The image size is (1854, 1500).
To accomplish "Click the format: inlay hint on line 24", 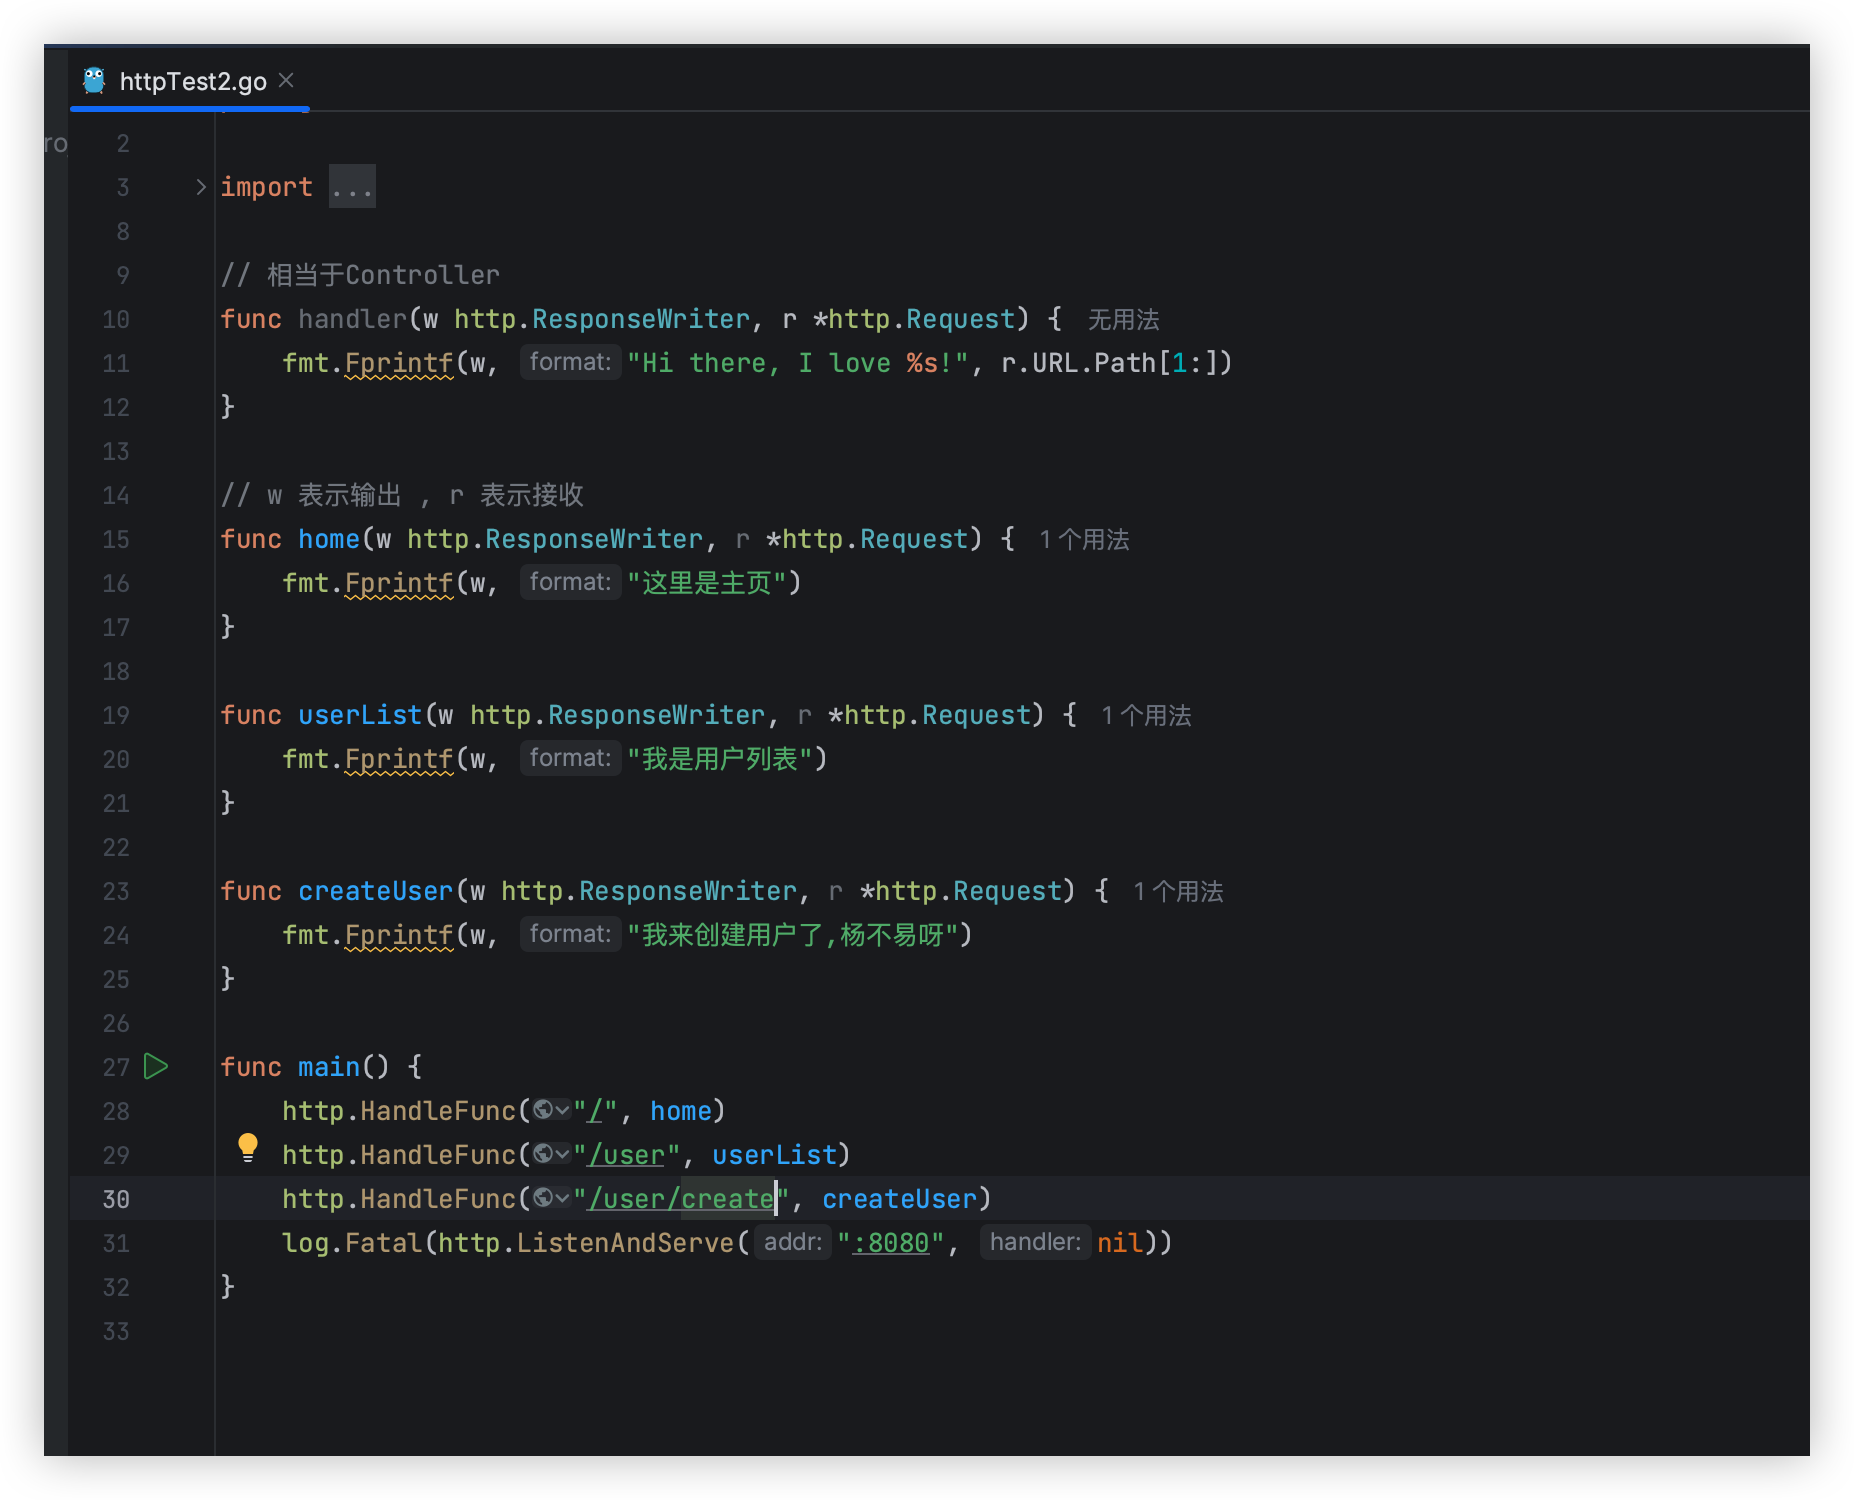I will tap(570, 934).
